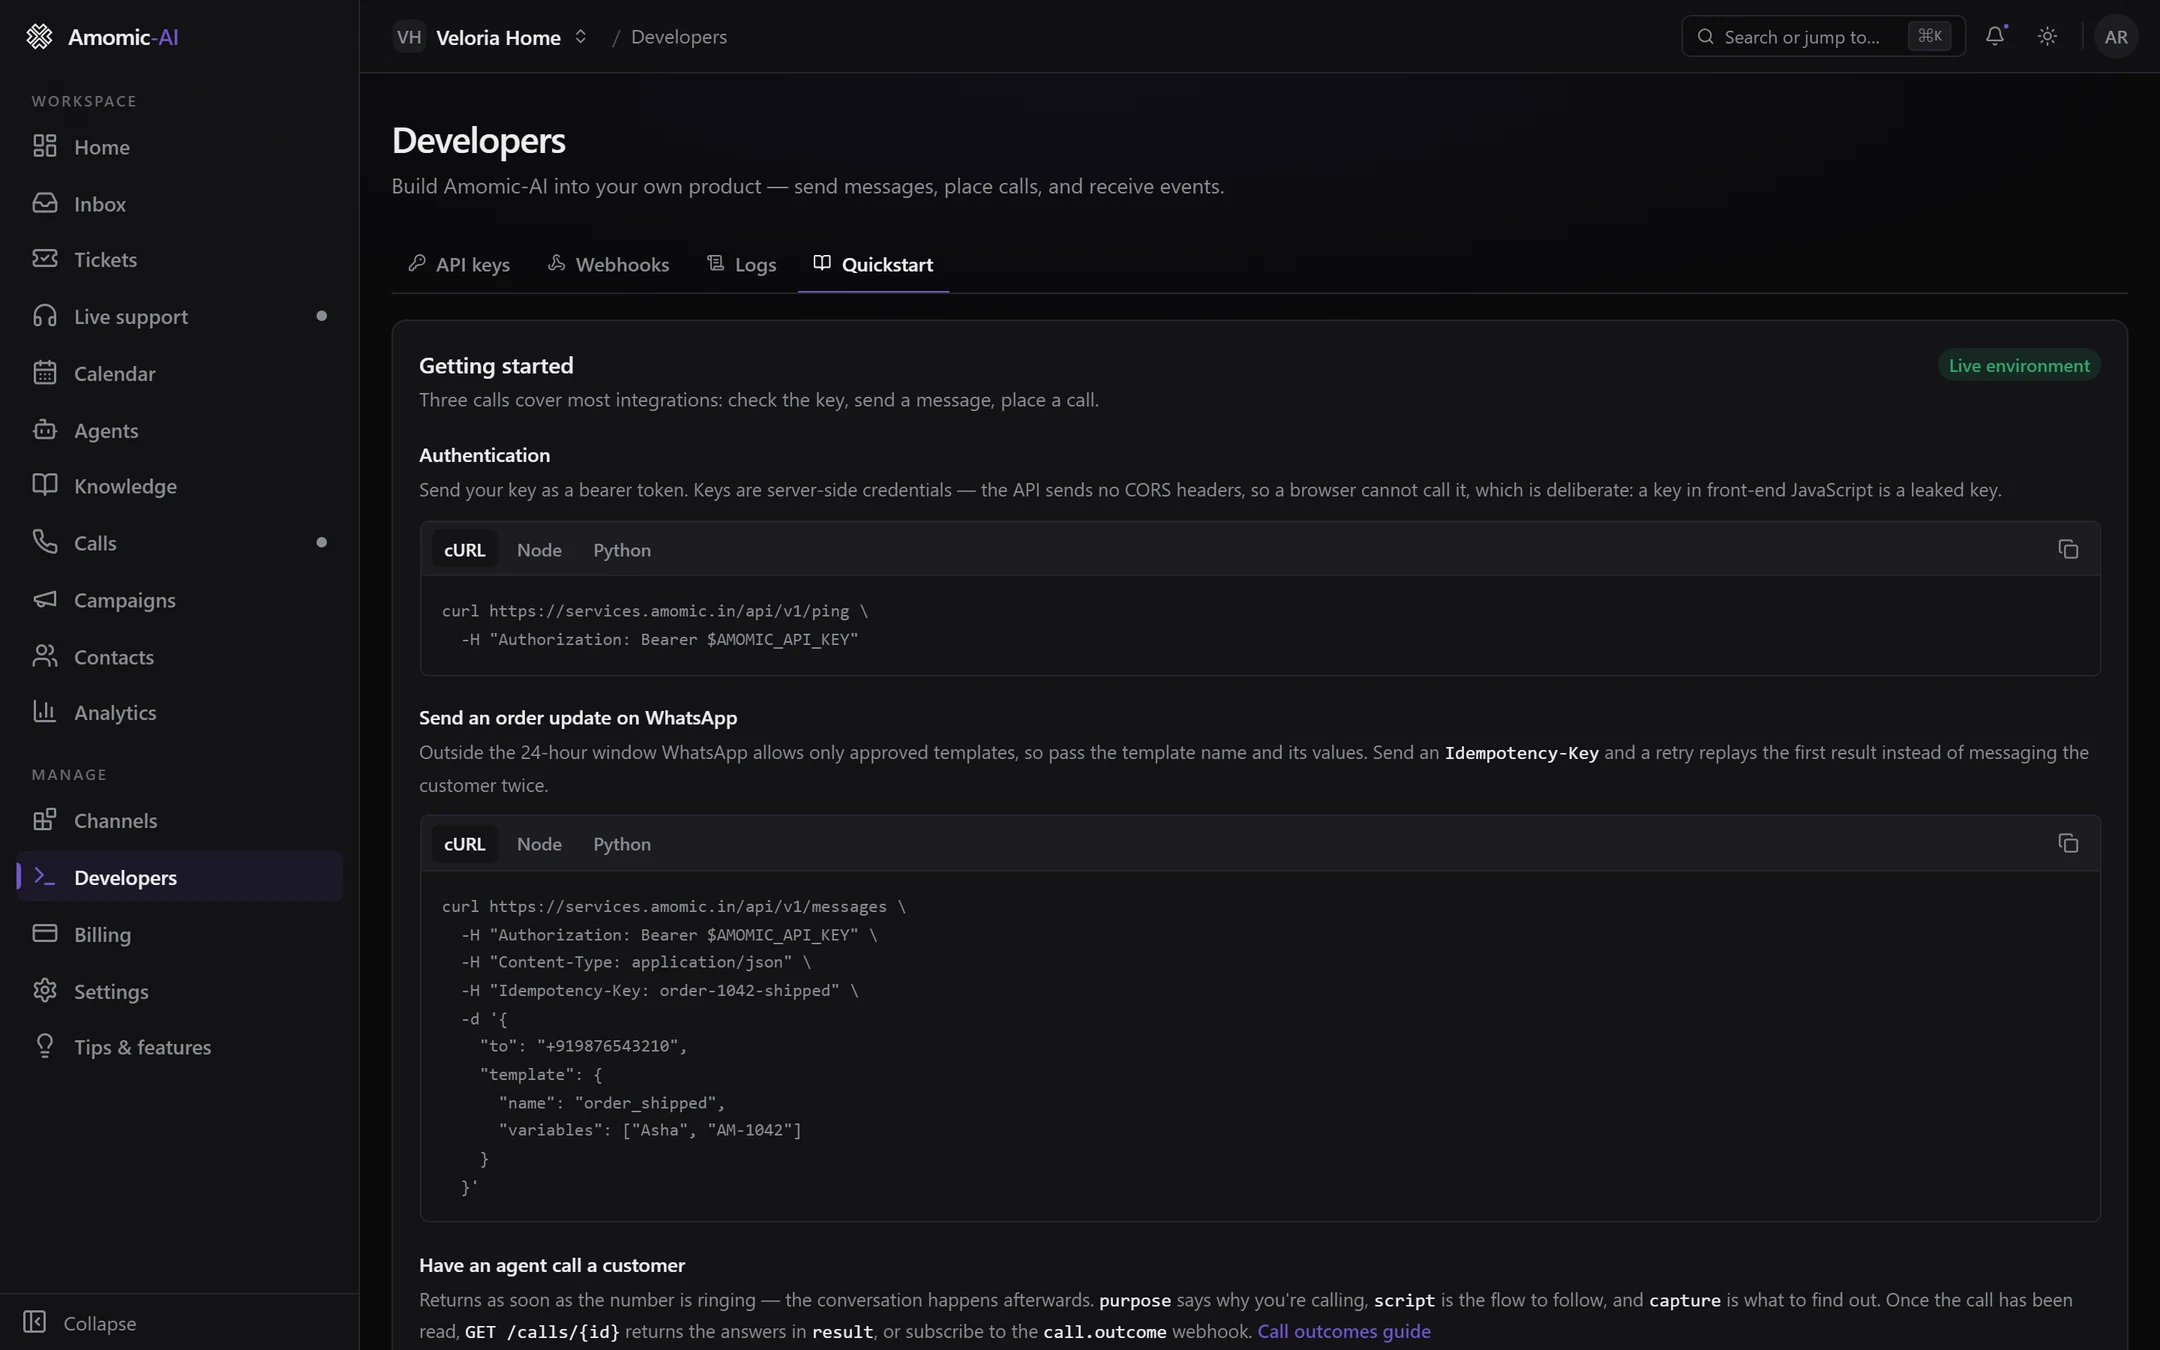Open the Contacts page
The image size is (2160, 1350).
[x=180, y=658]
